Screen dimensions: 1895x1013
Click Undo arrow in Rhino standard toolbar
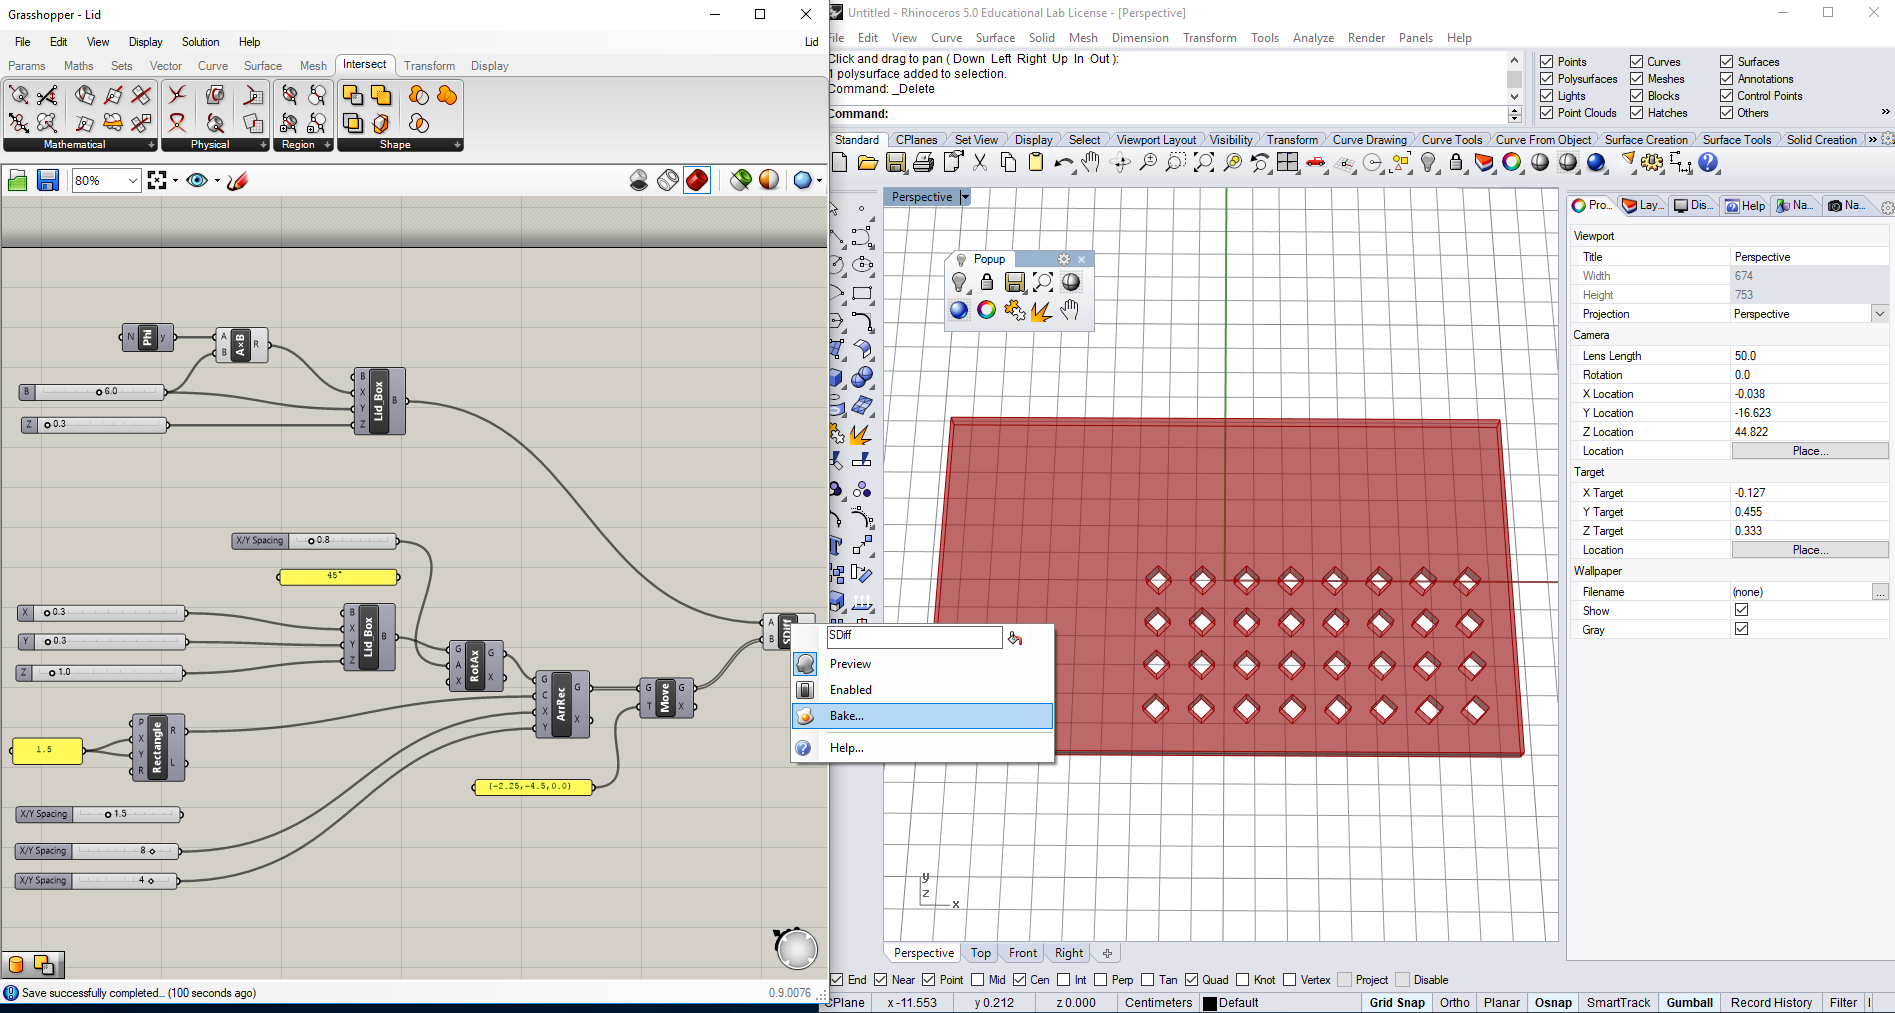tap(1063, 162)
